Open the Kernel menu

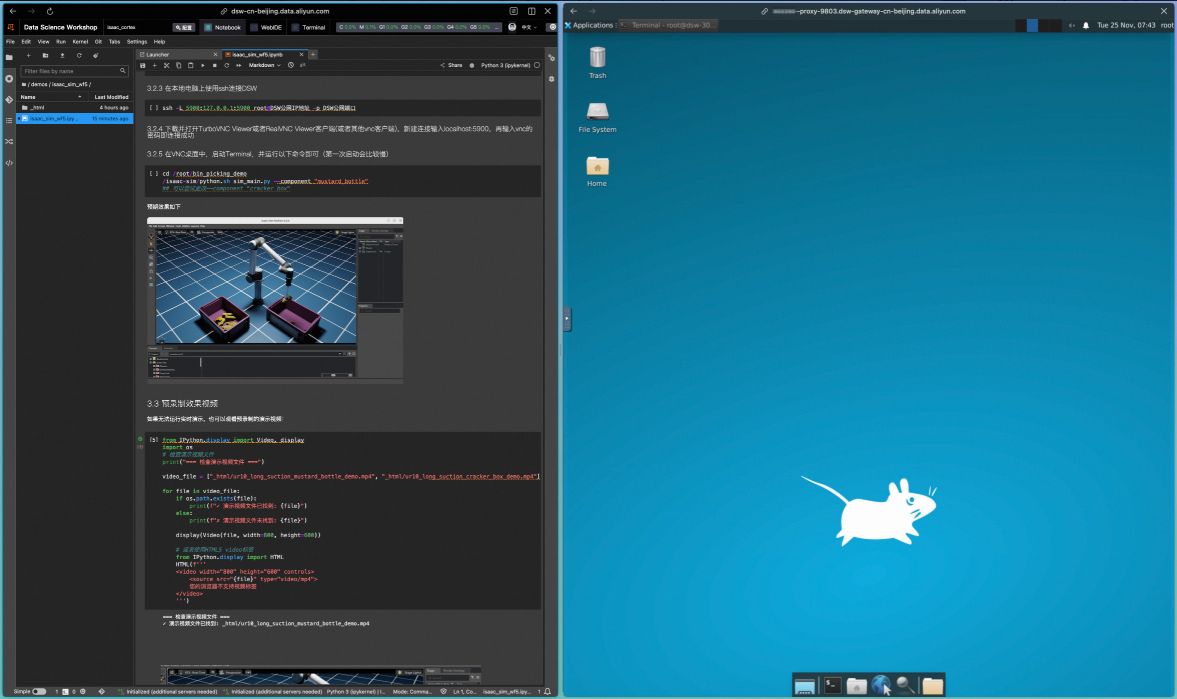point(78,42)
